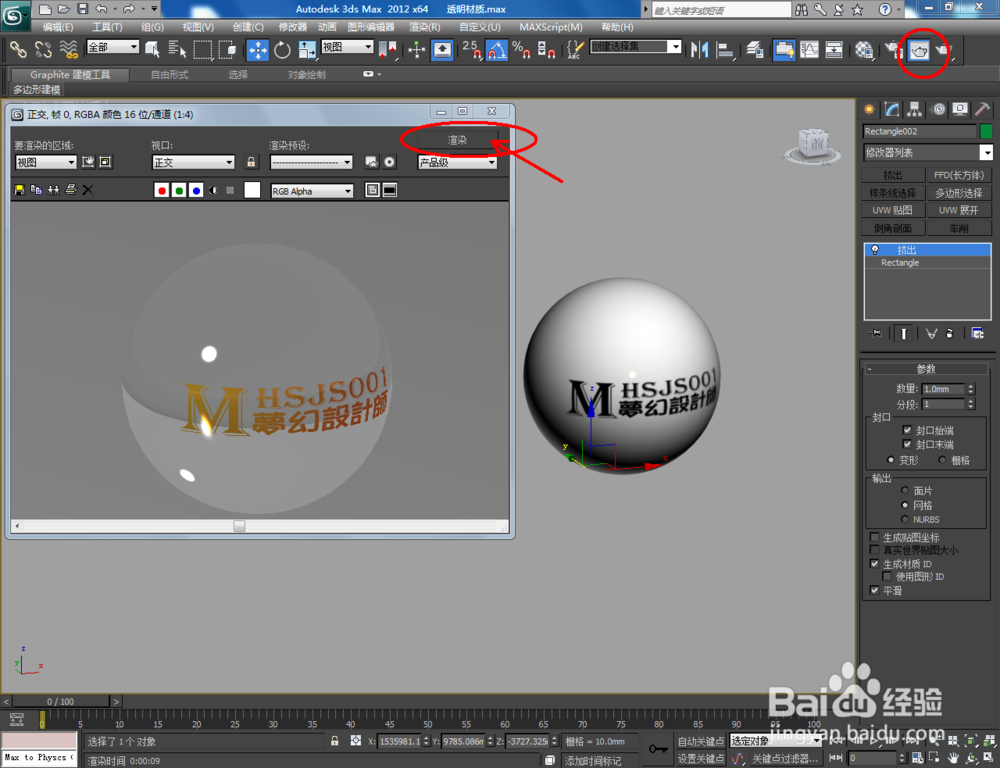The height and width of the screenshot is (768, 1000).
Task: Toggle Angle Snap in toolbar
Action: tap(497, 49)
